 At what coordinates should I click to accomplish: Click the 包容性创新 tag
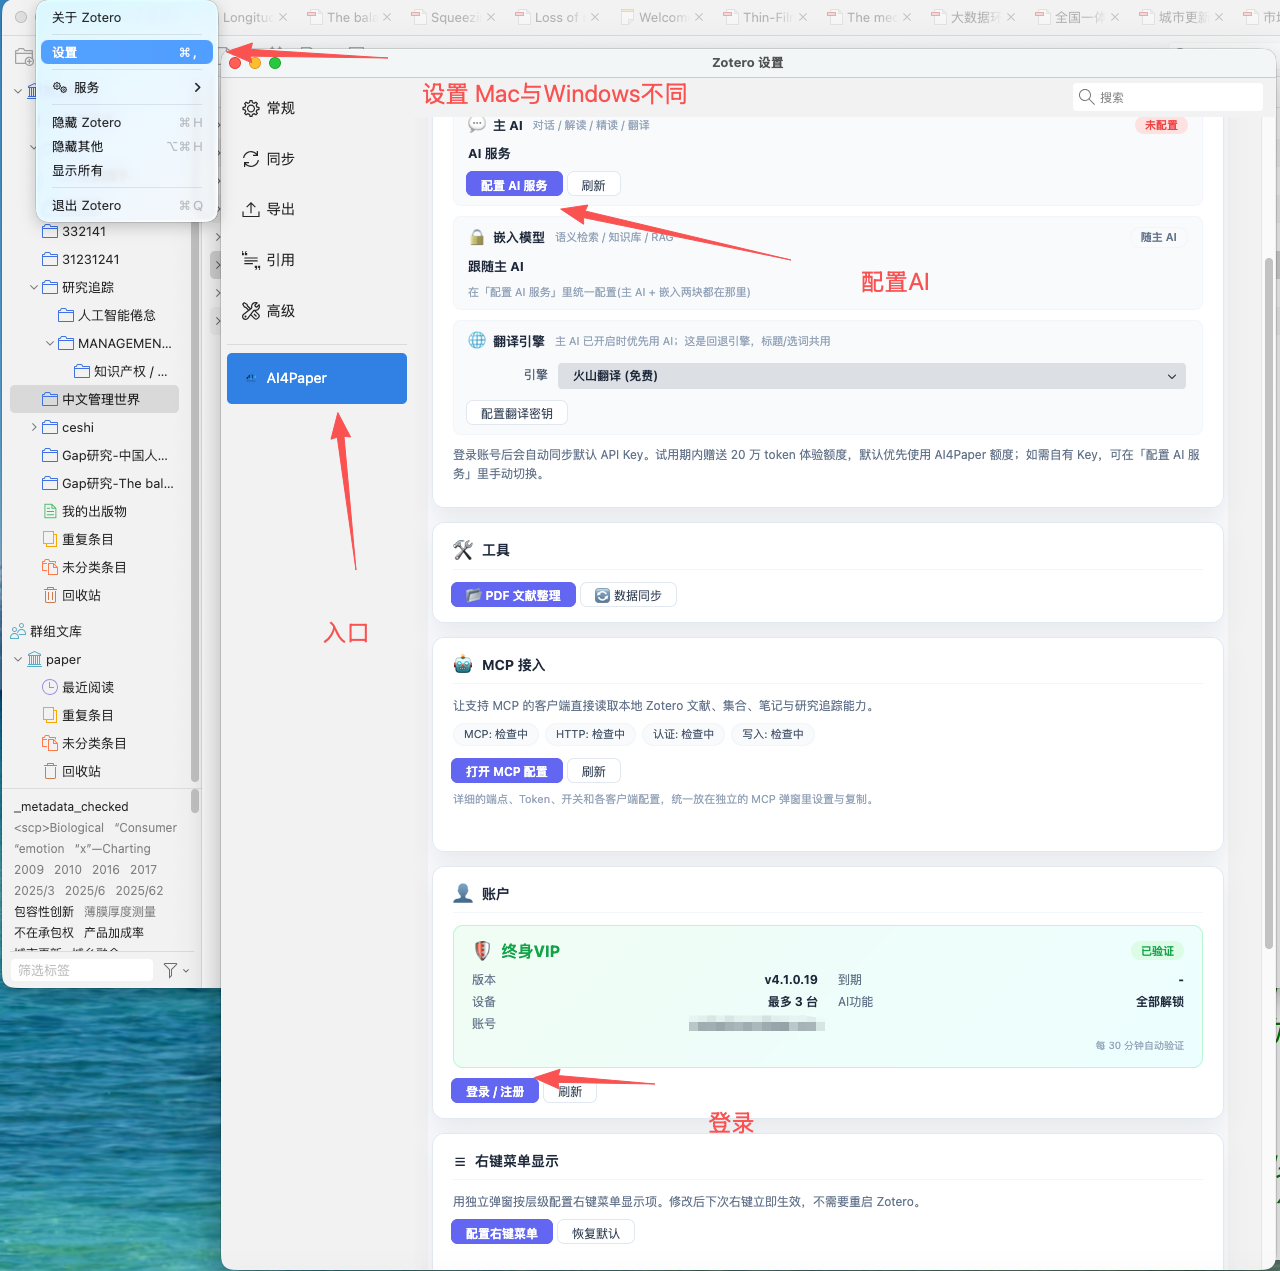(44, 912)
